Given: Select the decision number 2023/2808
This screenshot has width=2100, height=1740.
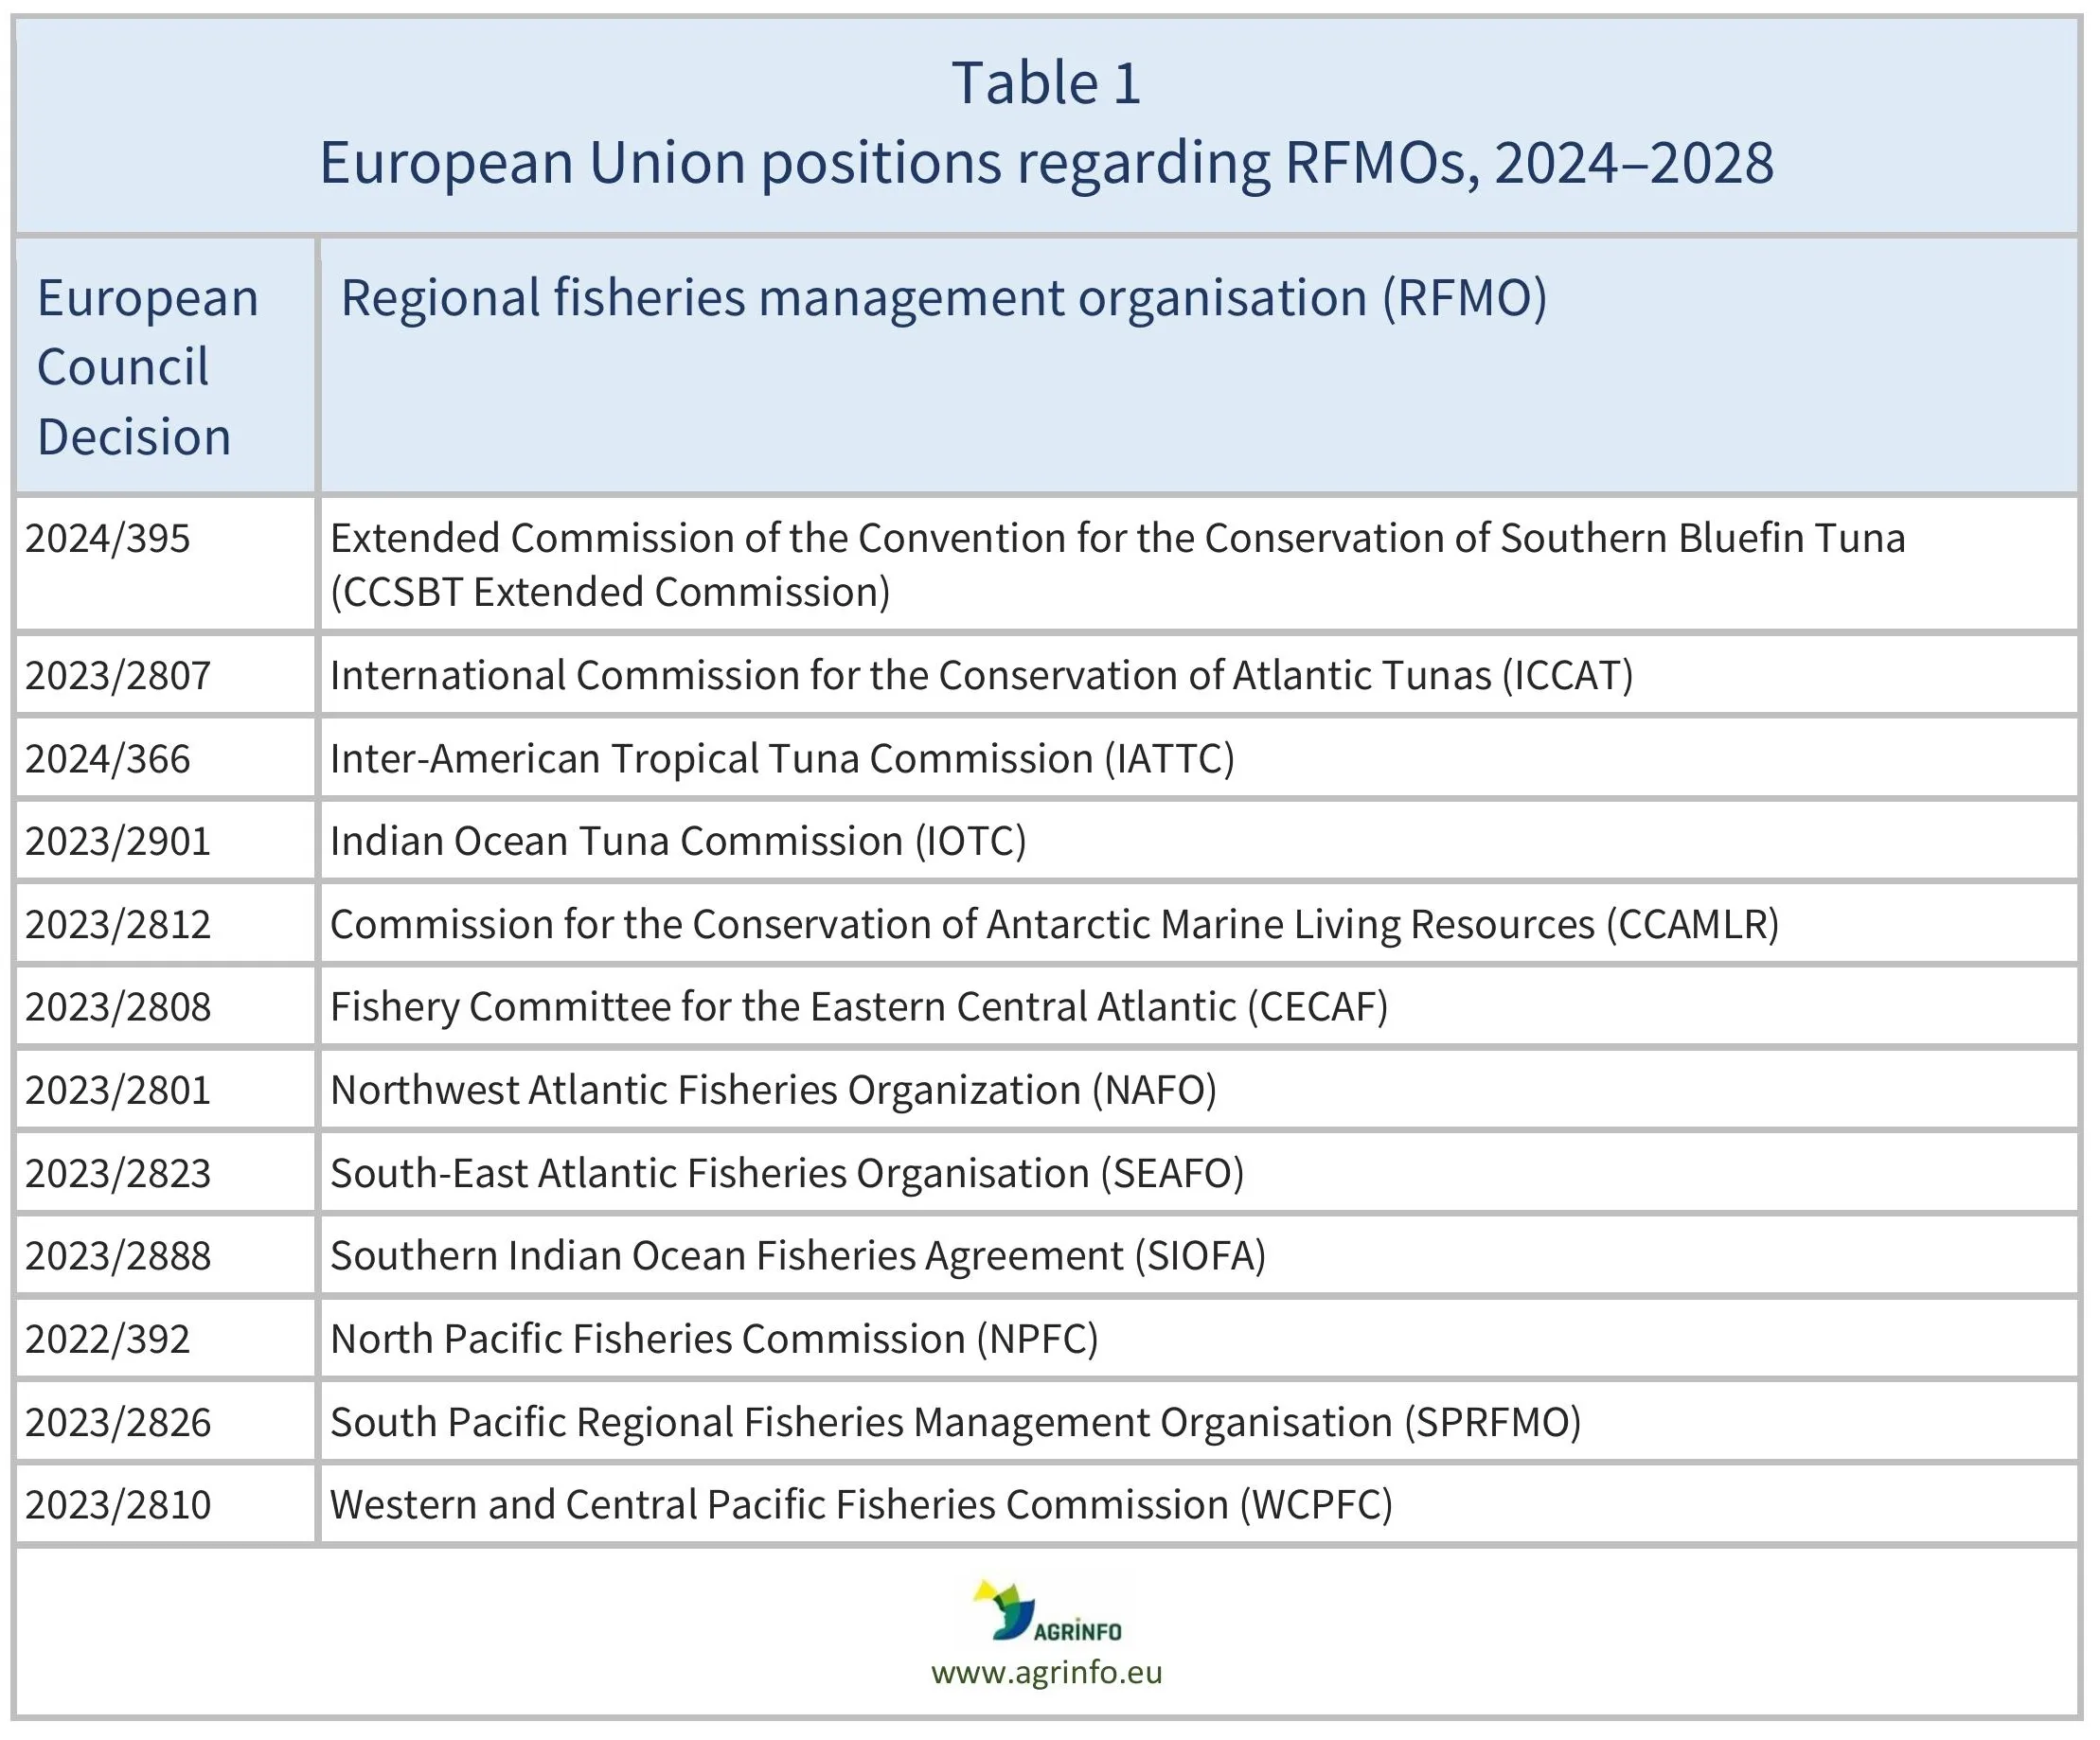Looking at the screenshot, I should click(118, 1007).
